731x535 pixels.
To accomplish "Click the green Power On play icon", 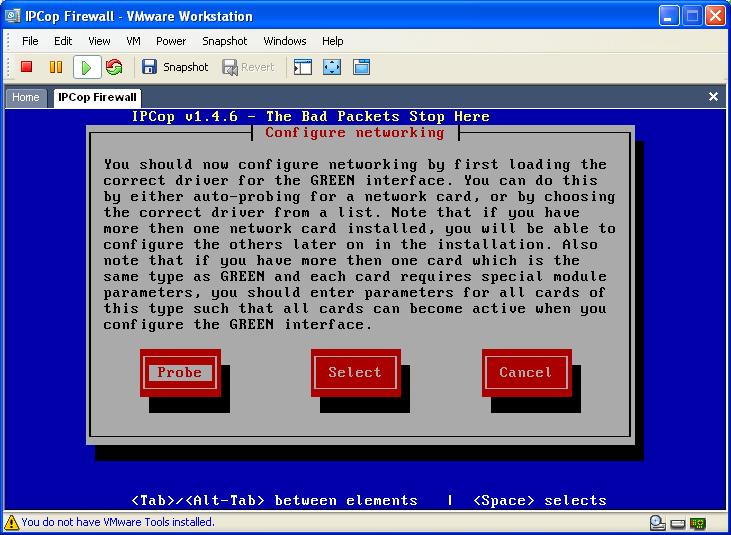I will 87,68.
